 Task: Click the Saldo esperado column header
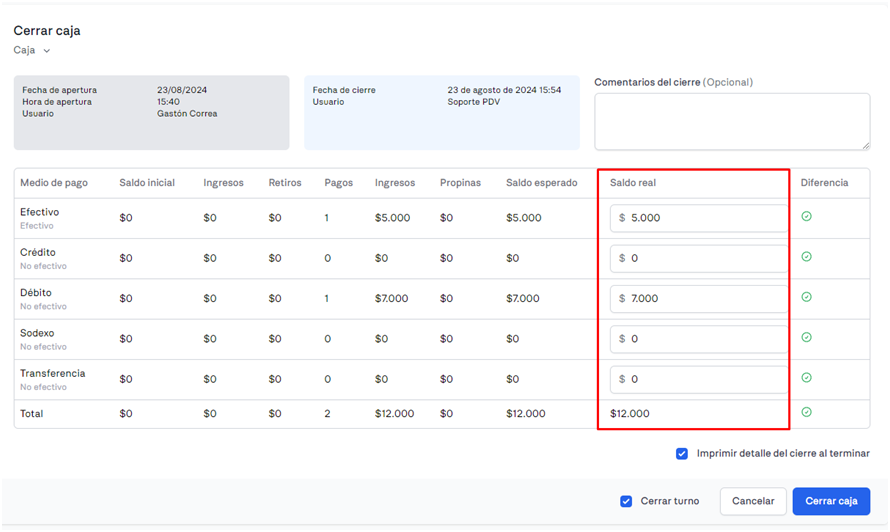pyautogui.click(x=541, y=183)
